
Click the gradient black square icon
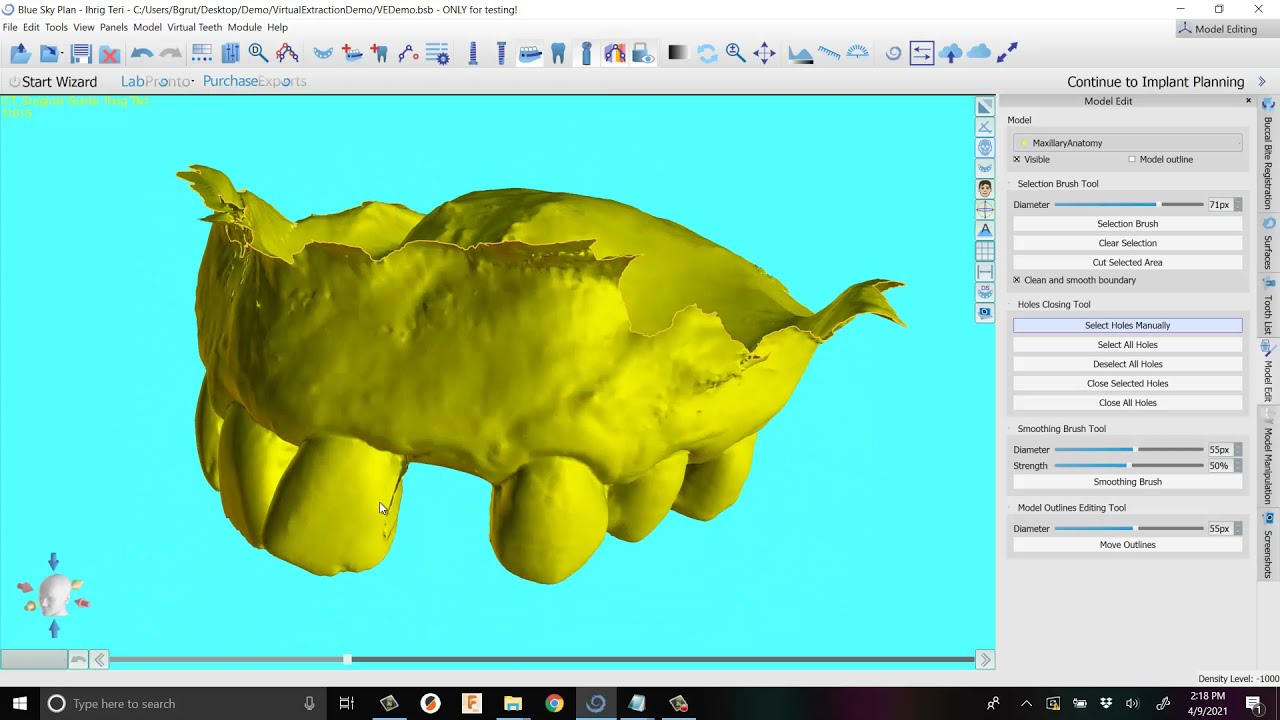pos(677,54)
